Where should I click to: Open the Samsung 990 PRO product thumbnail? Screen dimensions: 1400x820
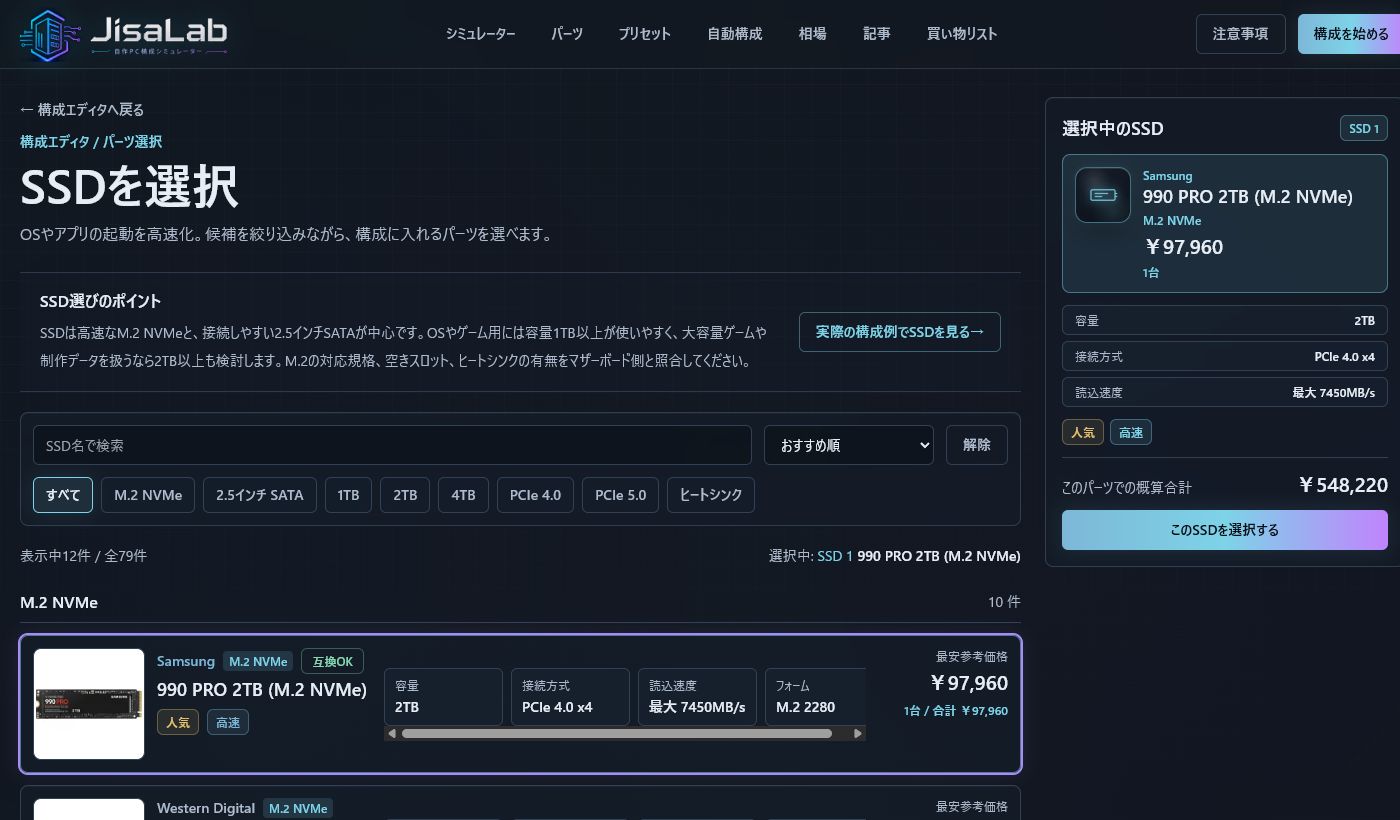click(89, 704)
